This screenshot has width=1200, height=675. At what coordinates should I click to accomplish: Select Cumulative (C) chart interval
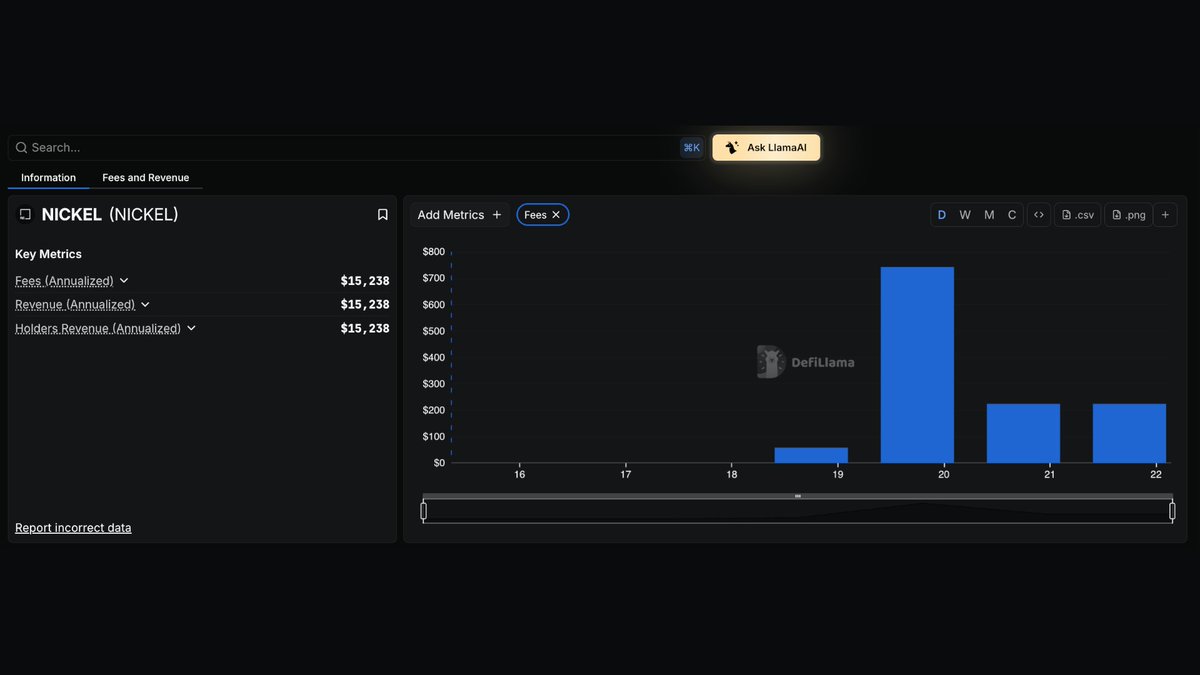[x=1012, y=215]
